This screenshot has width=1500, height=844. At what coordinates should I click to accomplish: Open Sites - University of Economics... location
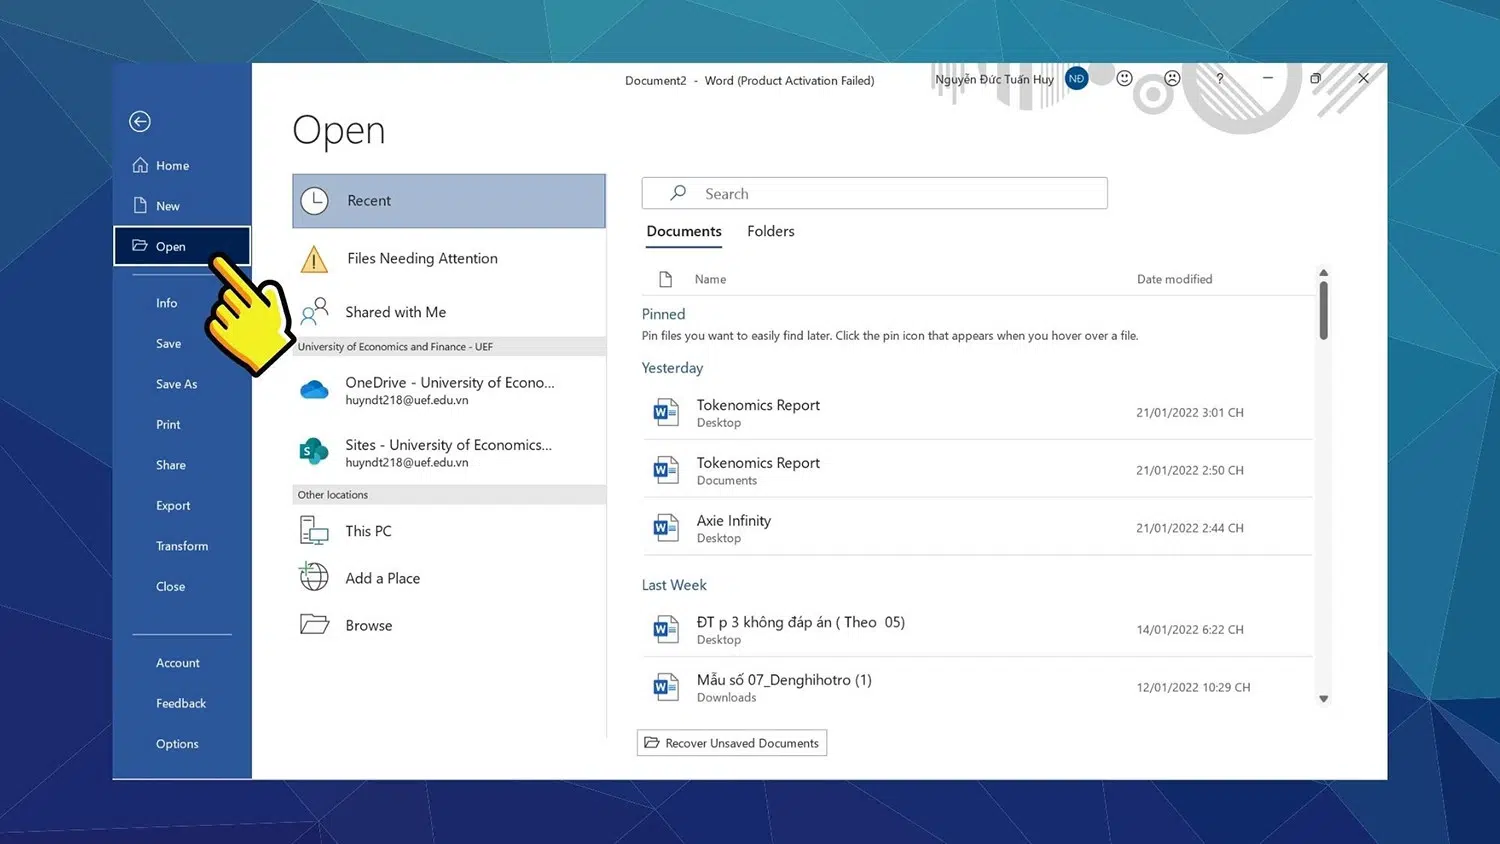point(449,453)
